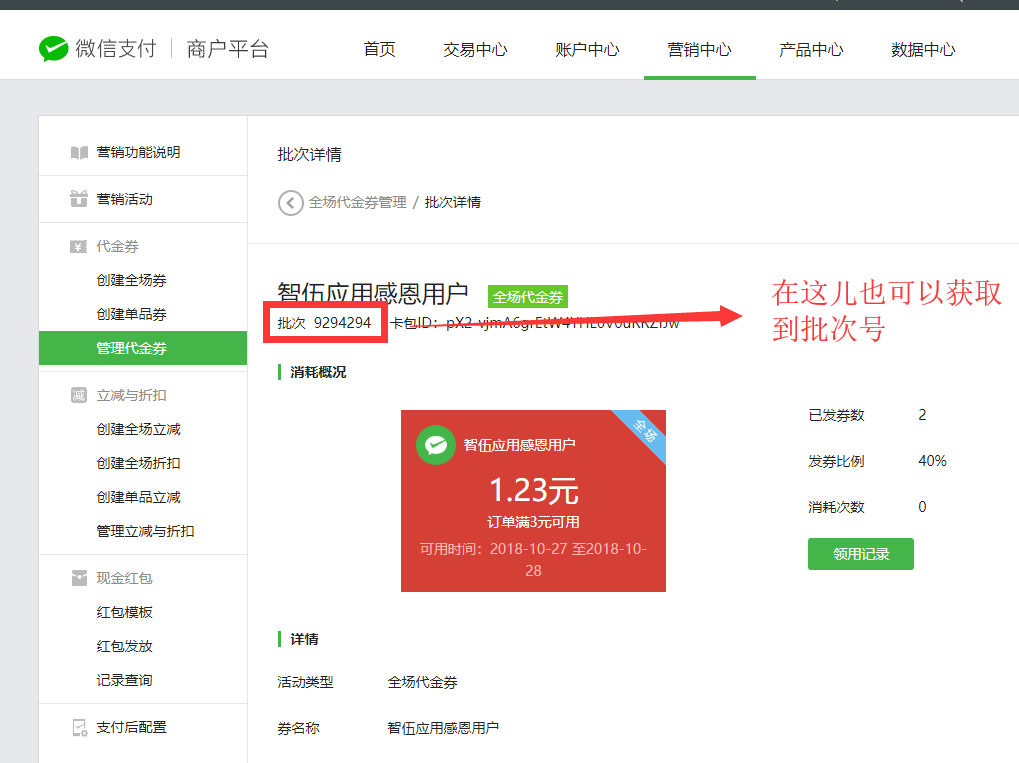
Task: Choose 创建全场折扣 in the sidebar
Action: pyautogui.click(x=138, y=463)
